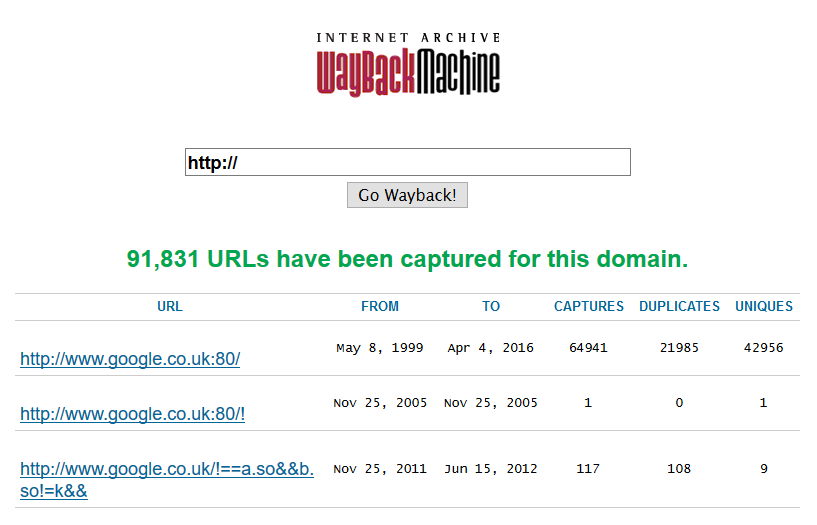Click the 'May 8, 1999' from date

tap(380, 348)
